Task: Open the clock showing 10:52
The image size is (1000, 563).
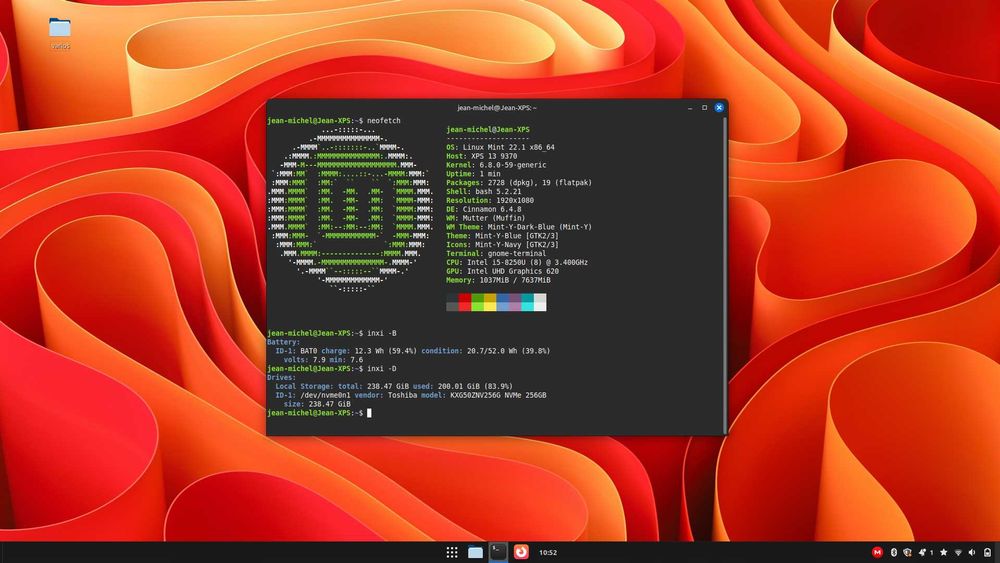Action: coord(548,553)
